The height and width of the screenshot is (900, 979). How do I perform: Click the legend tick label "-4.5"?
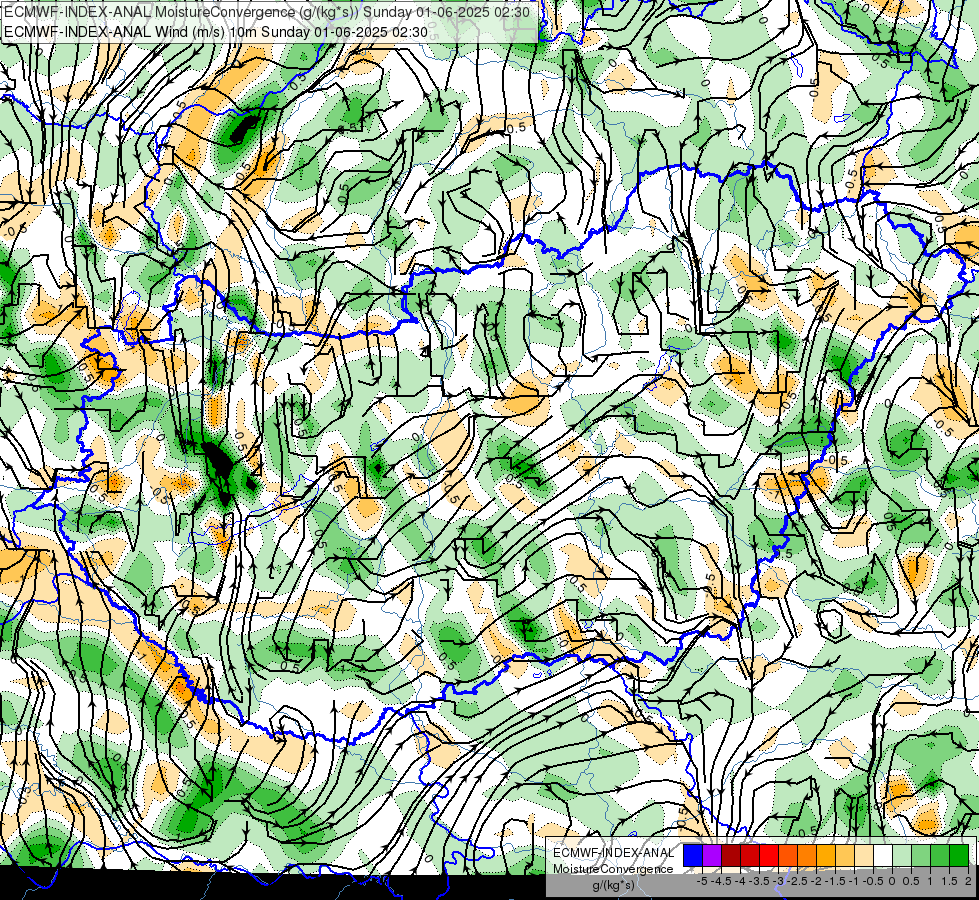click(x=721, y=881)
